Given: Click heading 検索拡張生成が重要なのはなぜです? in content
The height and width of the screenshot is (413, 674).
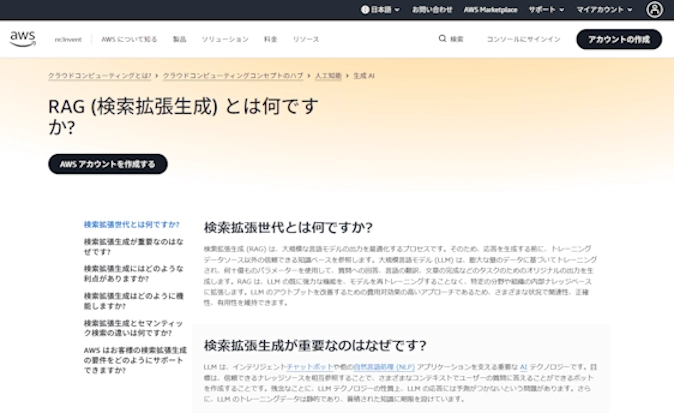Looking at the screenshot, I should coord(315,345).
